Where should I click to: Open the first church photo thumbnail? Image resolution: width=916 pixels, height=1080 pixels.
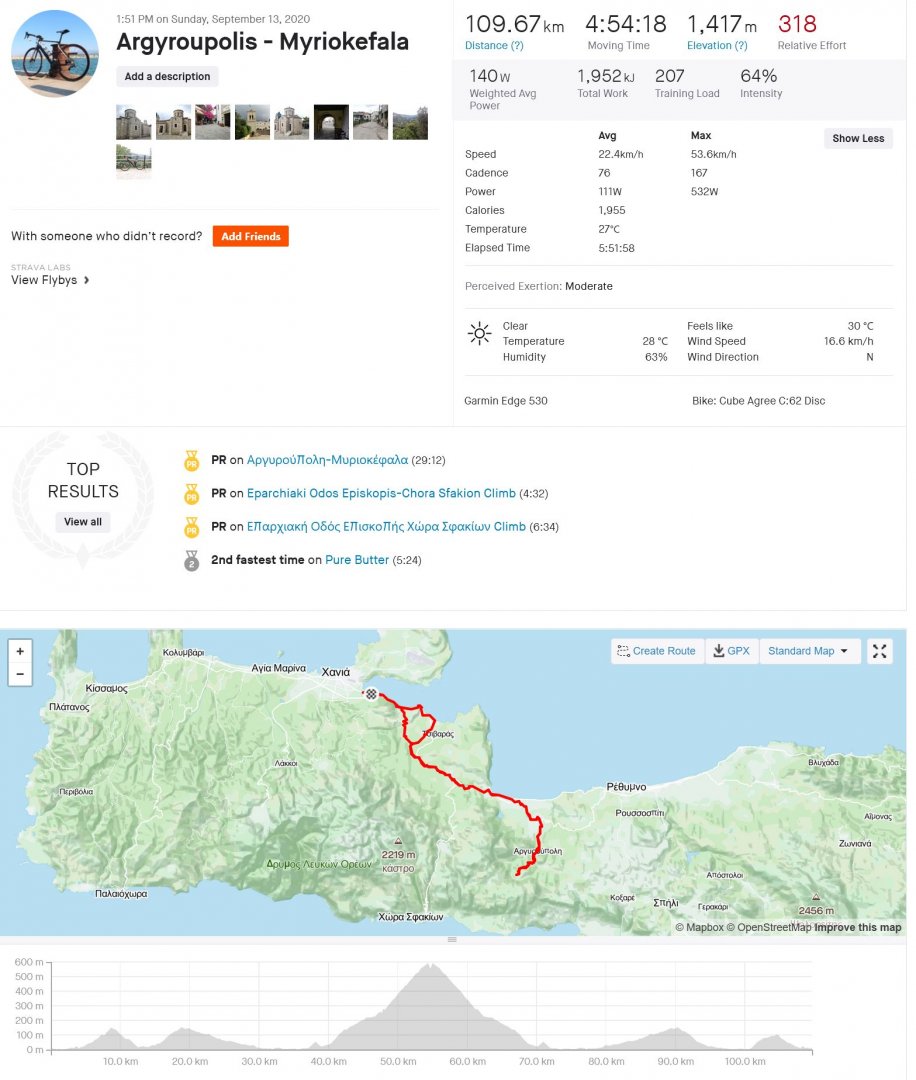(x=133, y=122)
